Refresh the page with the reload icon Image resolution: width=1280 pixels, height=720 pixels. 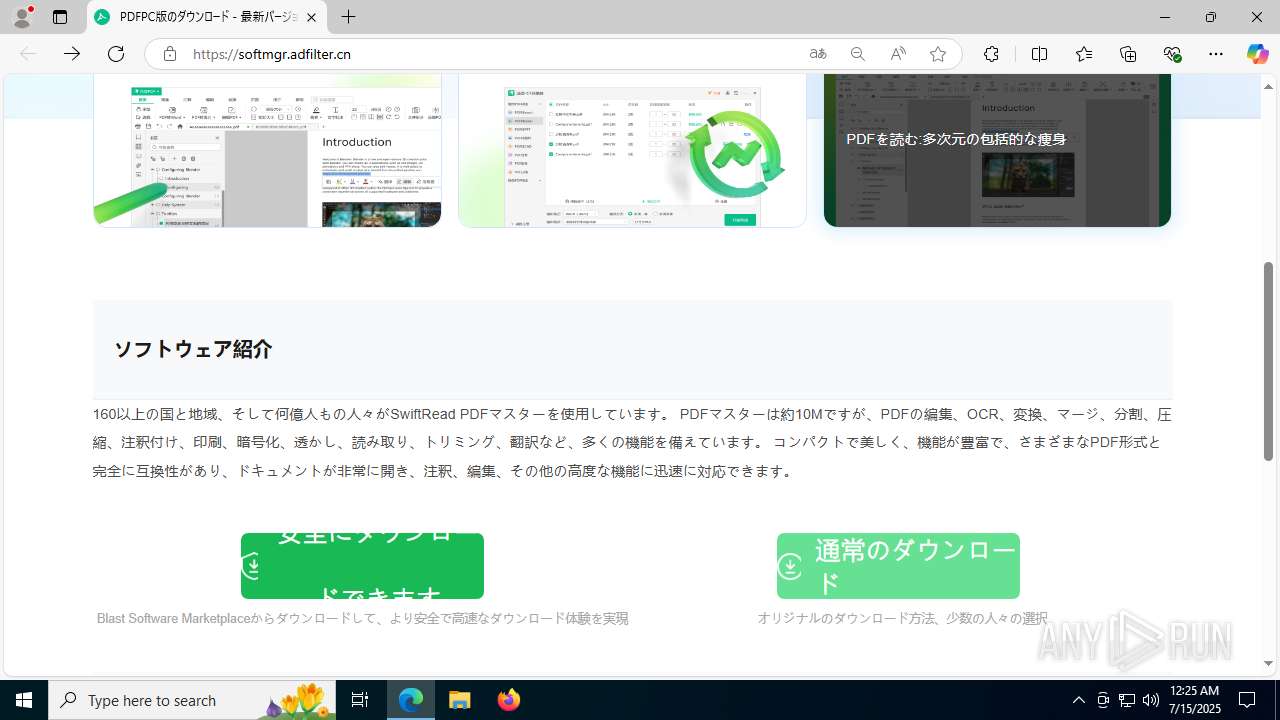pyautogui.click(x=116, y=54)
